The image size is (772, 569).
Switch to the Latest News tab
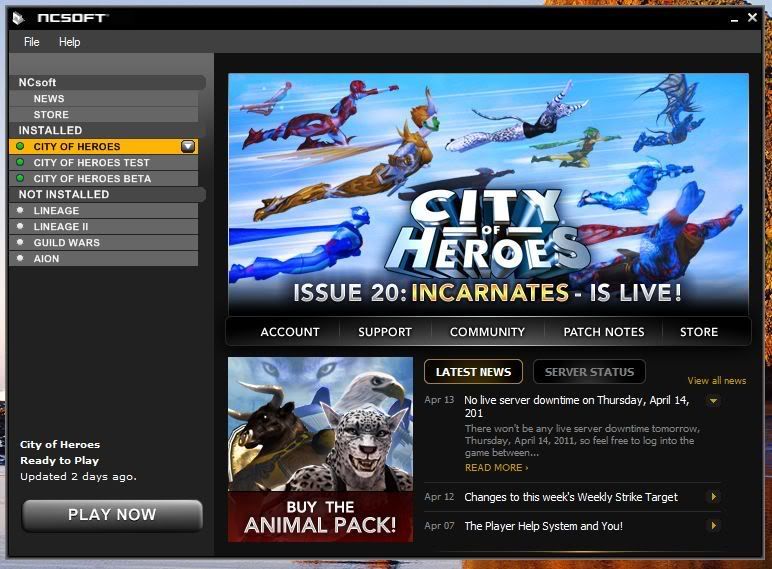[473, 372]
